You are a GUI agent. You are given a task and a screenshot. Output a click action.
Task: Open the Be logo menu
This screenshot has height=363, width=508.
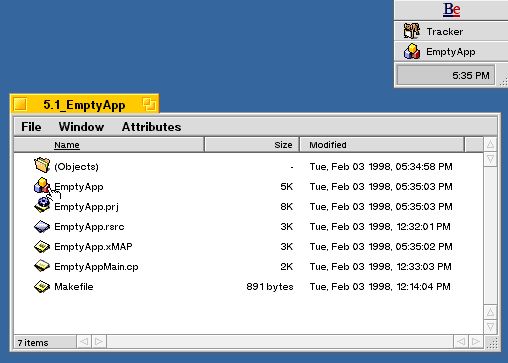click(451, 10)
